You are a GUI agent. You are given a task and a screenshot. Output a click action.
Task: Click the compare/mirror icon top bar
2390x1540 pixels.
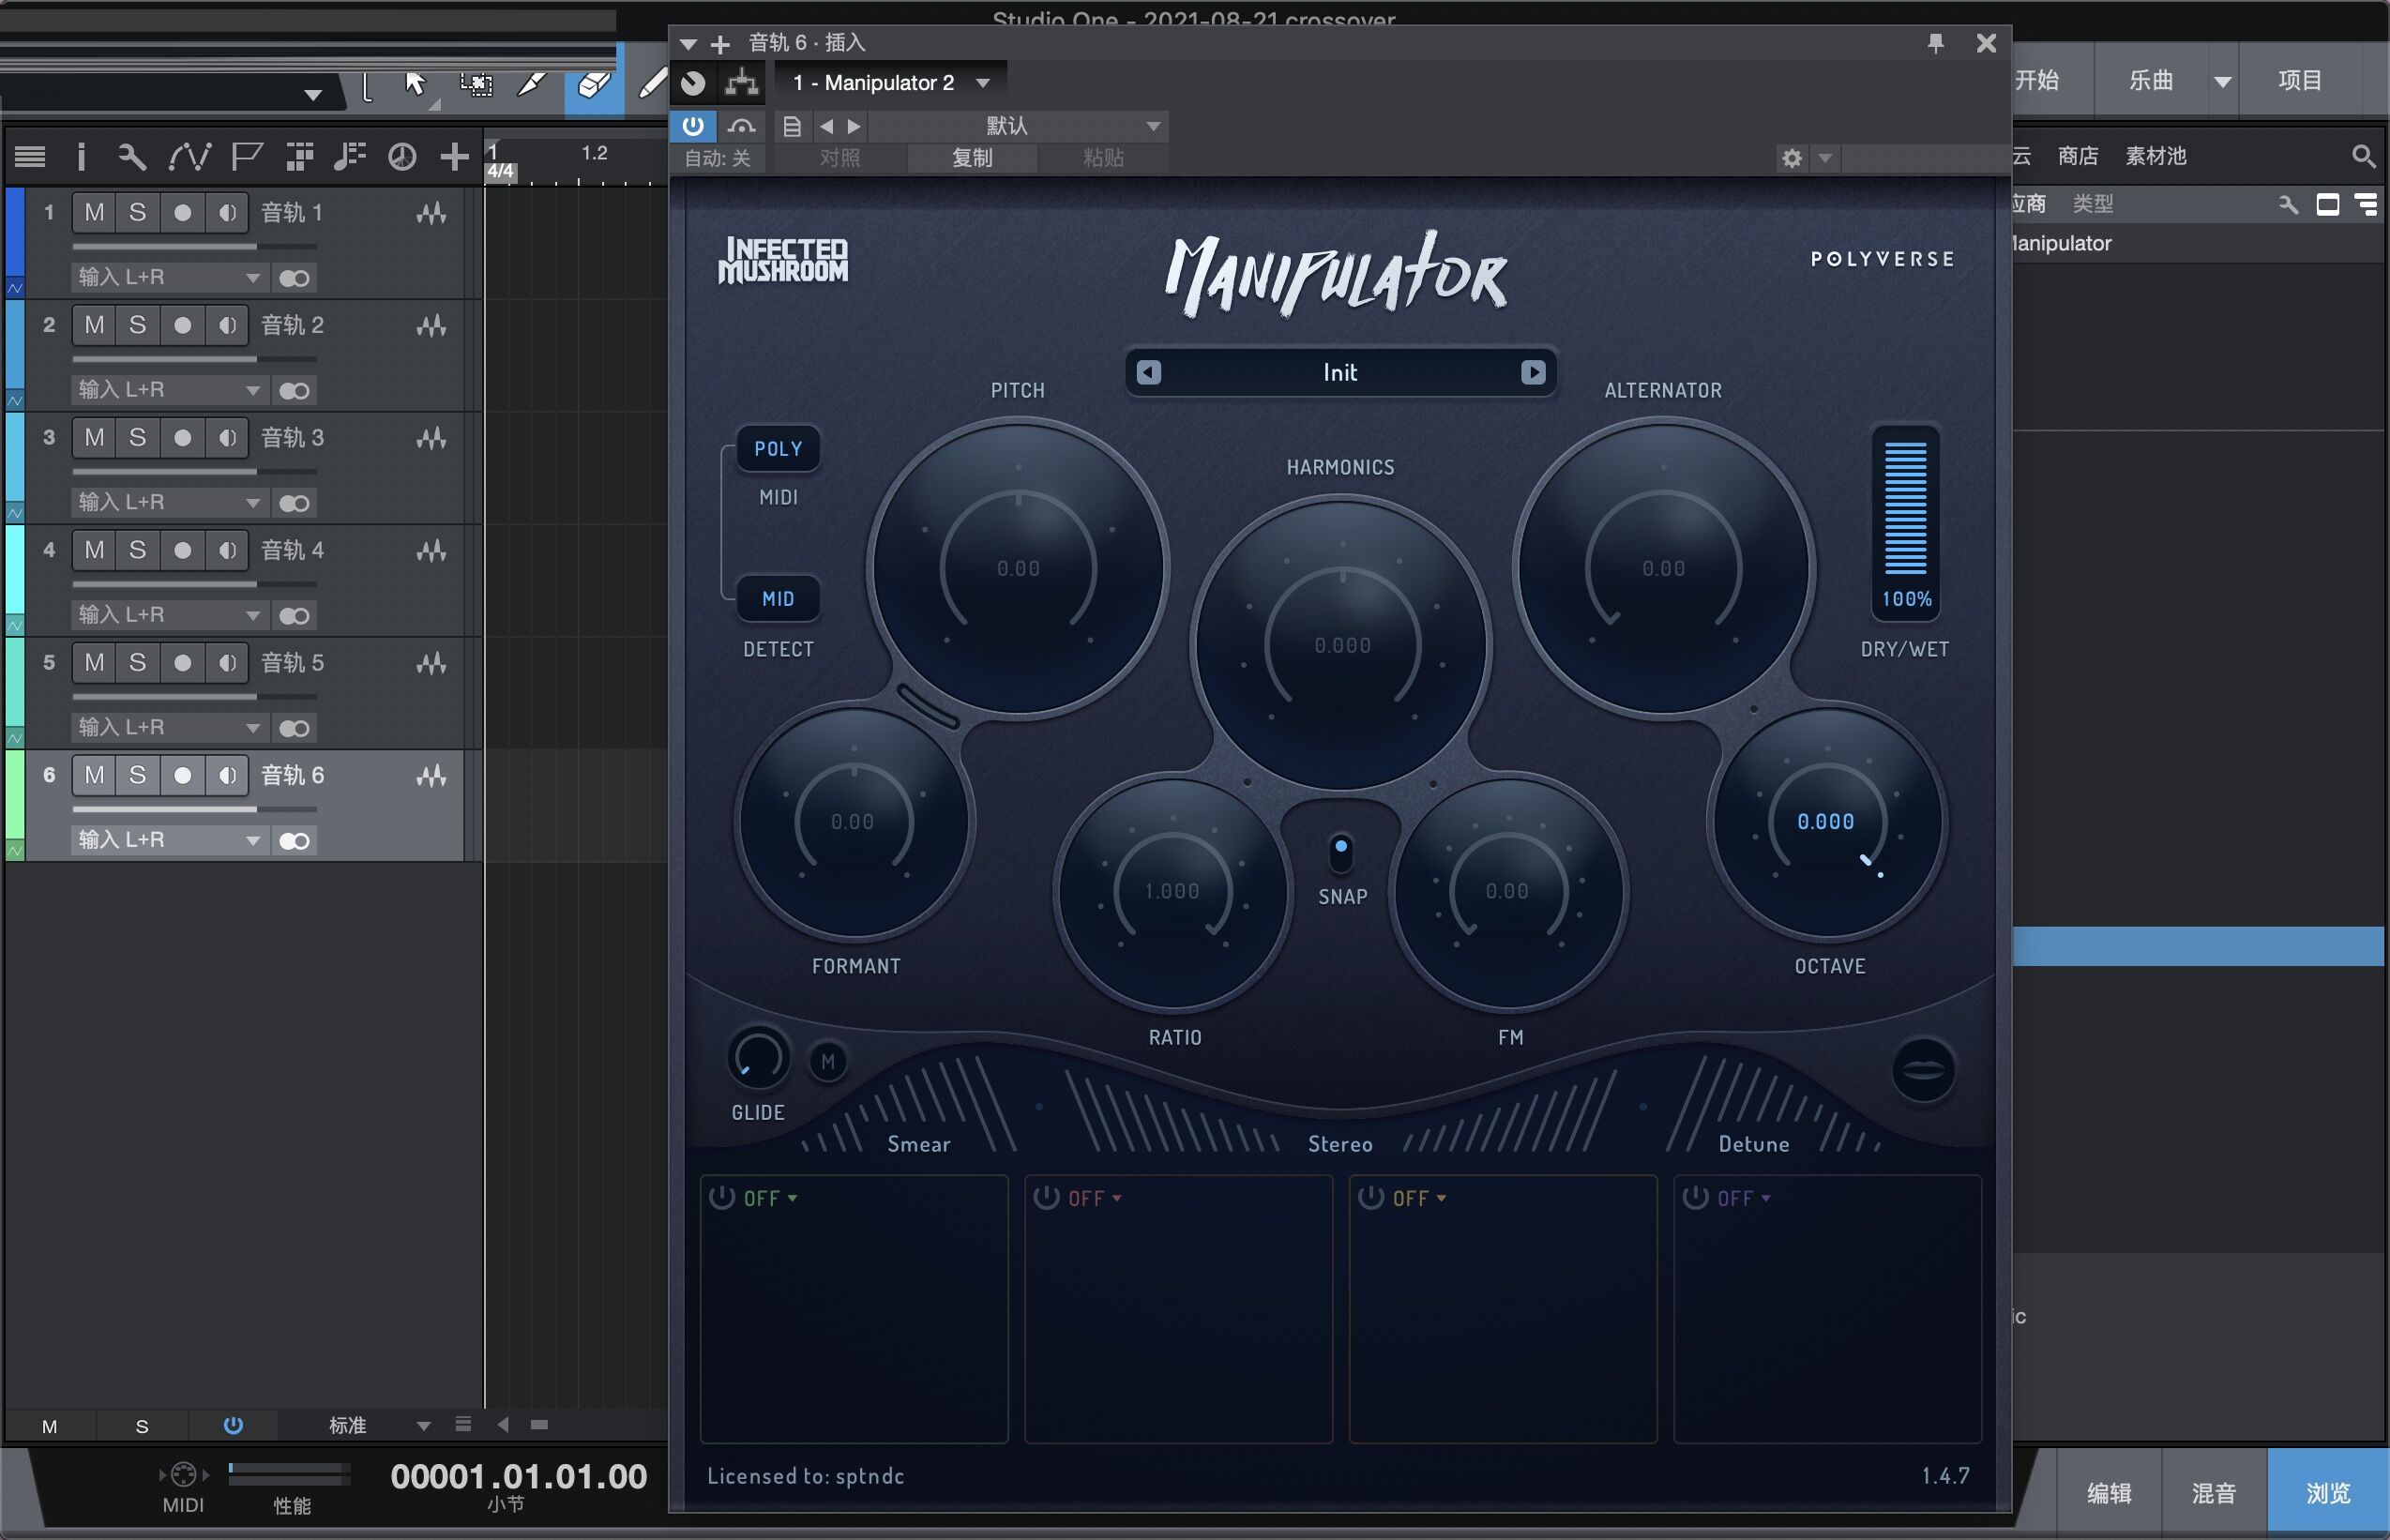[x=737, y=126]
